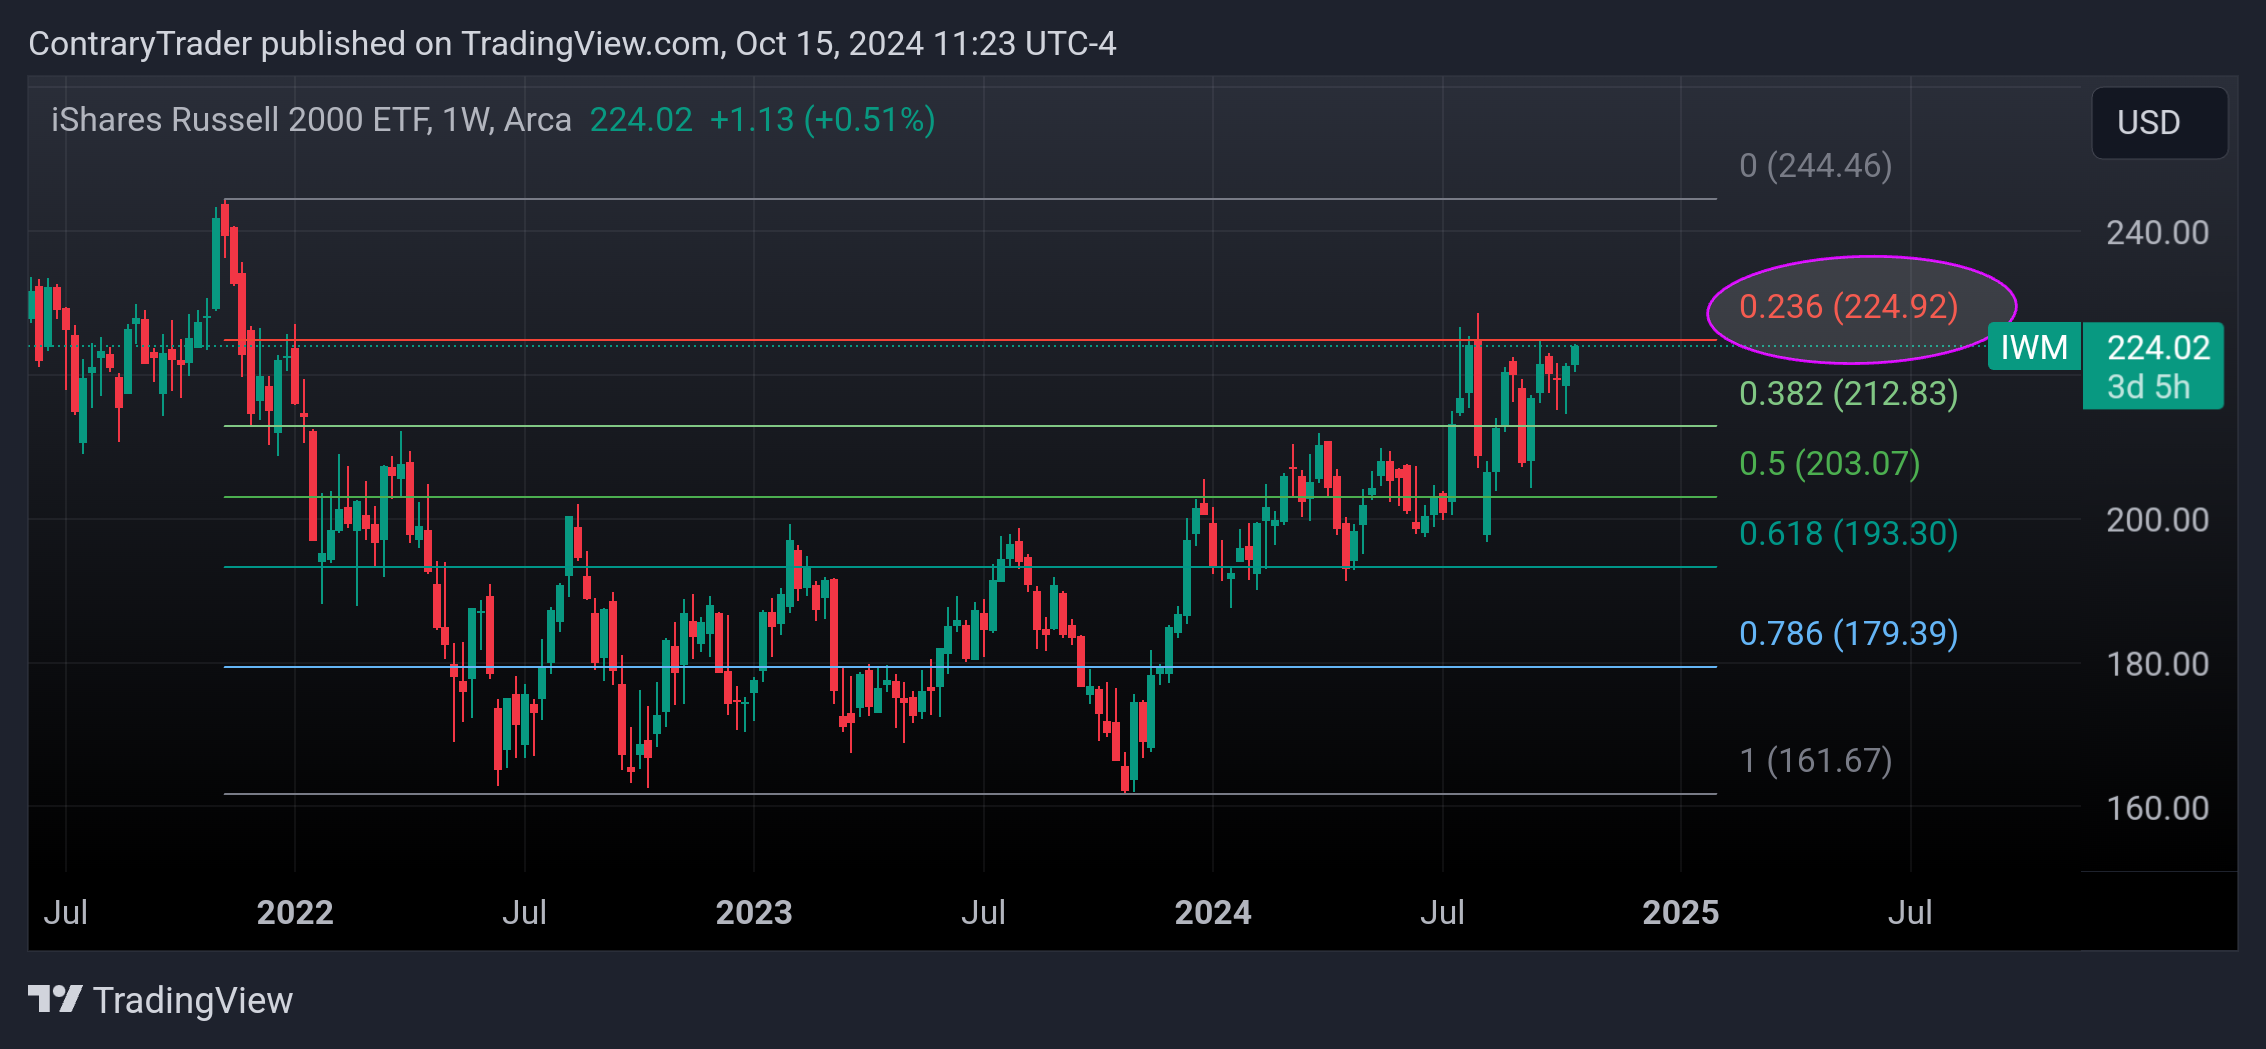Click the 0 (244.46) Fibonacci label
This screenshot has height=1049, width=2266.
tap(1815, 165)
